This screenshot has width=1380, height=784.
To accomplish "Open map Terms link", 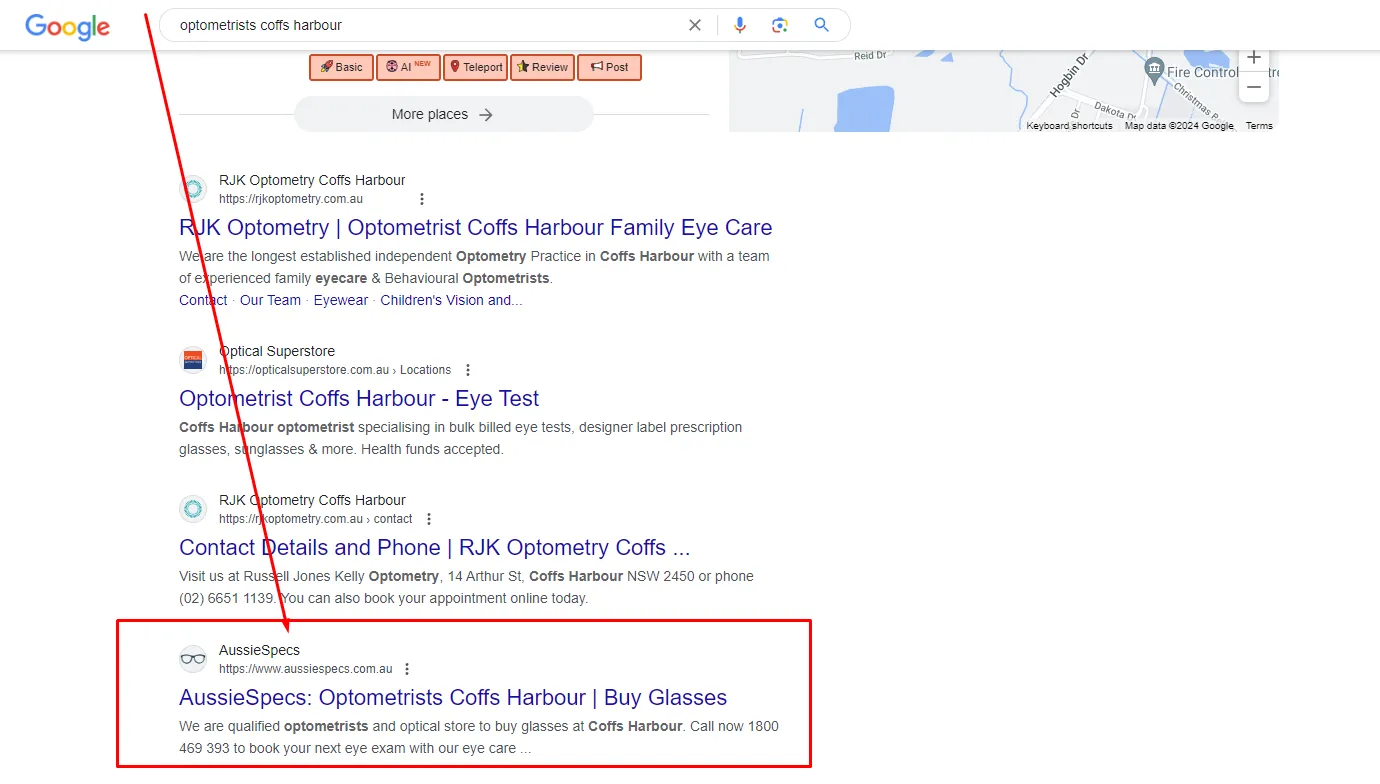I will pyautogui.click(x=1259, y=126).
